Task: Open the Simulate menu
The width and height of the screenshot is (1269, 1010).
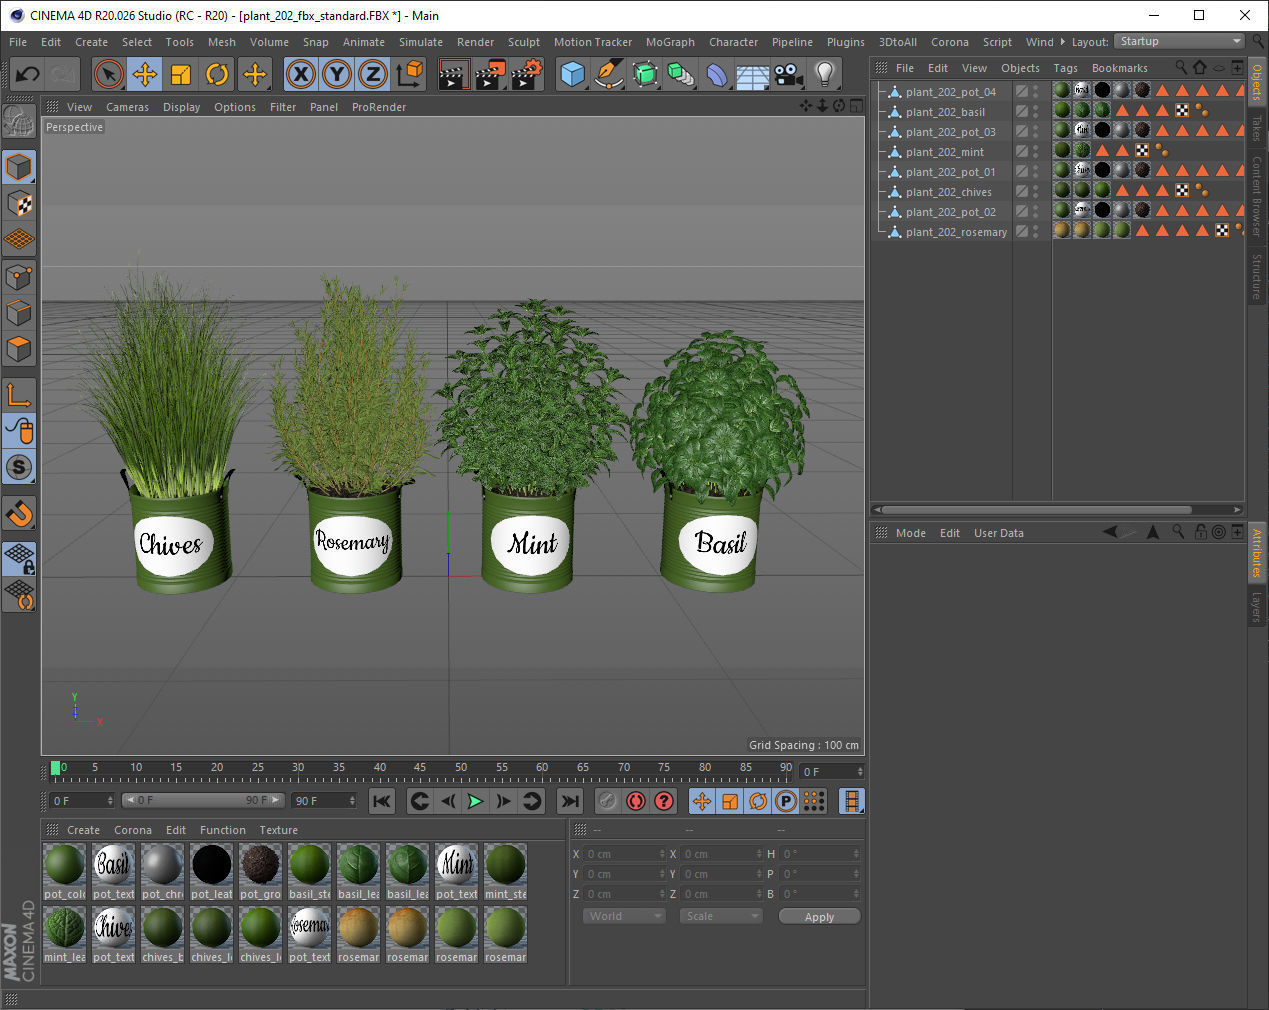Action: pos(420,42)
